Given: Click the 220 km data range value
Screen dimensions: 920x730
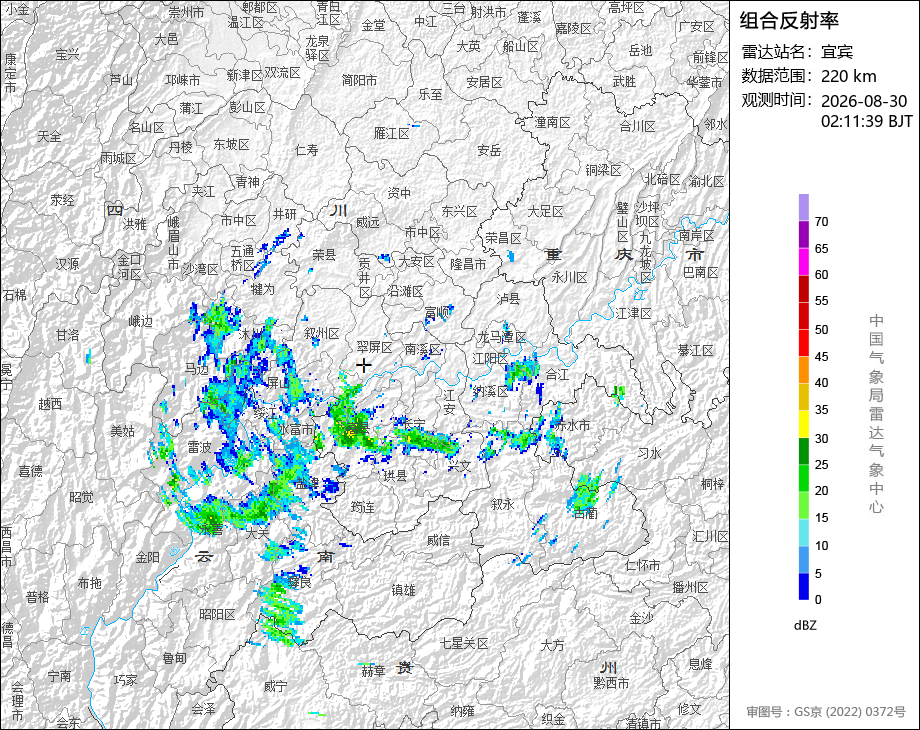Looking at the screenshot, I should (x=848, y=76).
